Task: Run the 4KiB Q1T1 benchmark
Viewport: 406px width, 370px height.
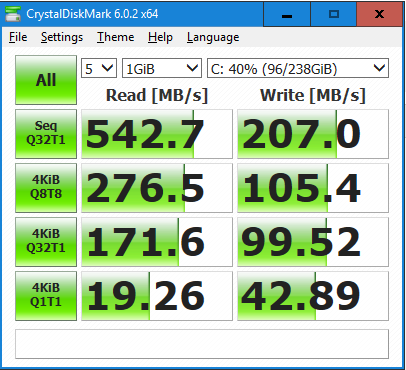Action: pos(46,296)
